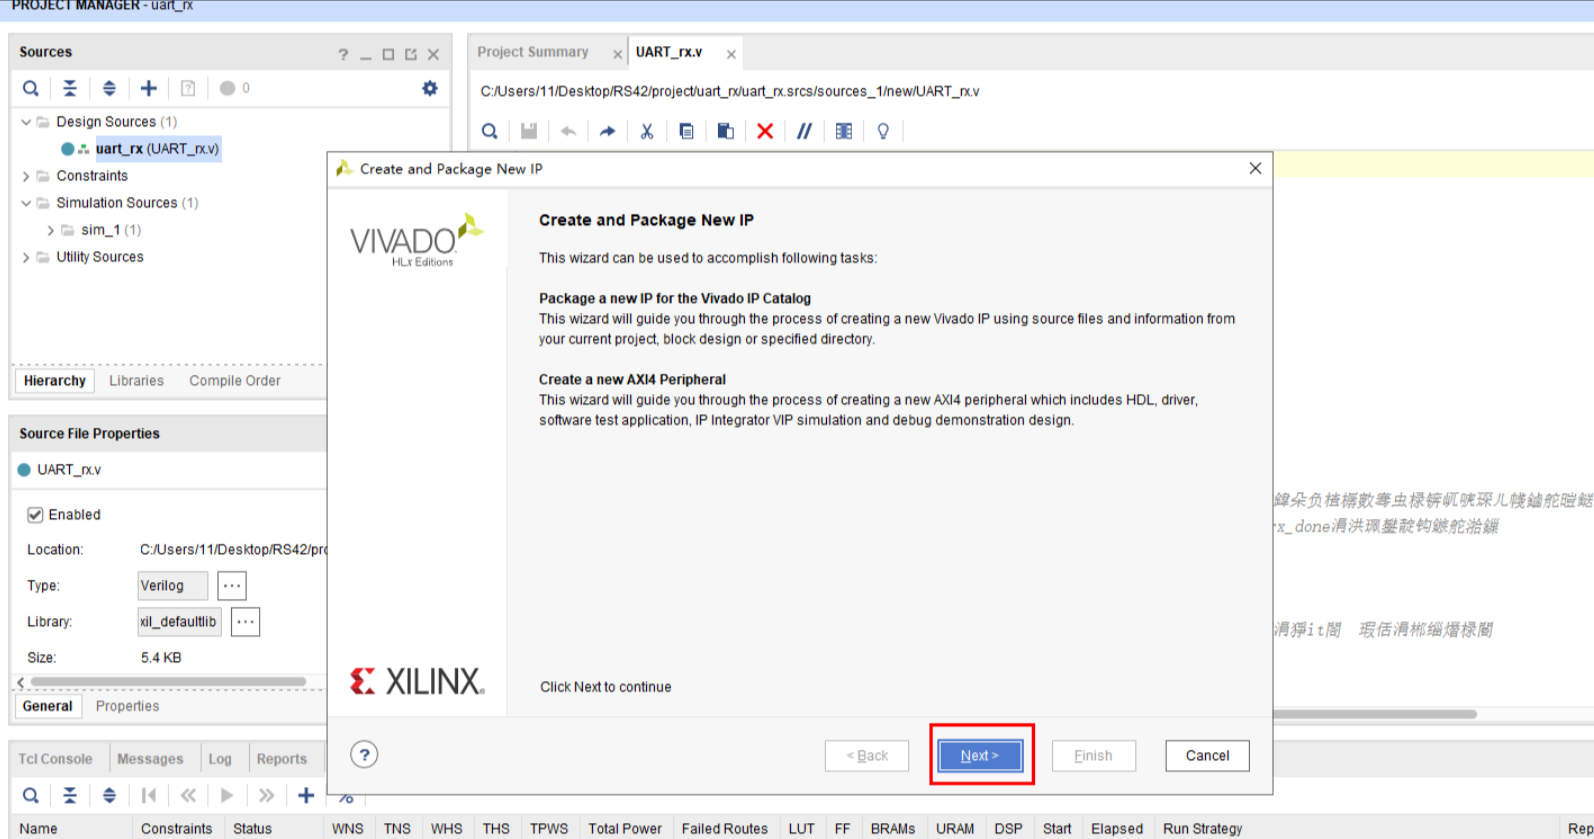Expand all sources in Sources panel toolbar

(x=109, y=88)
